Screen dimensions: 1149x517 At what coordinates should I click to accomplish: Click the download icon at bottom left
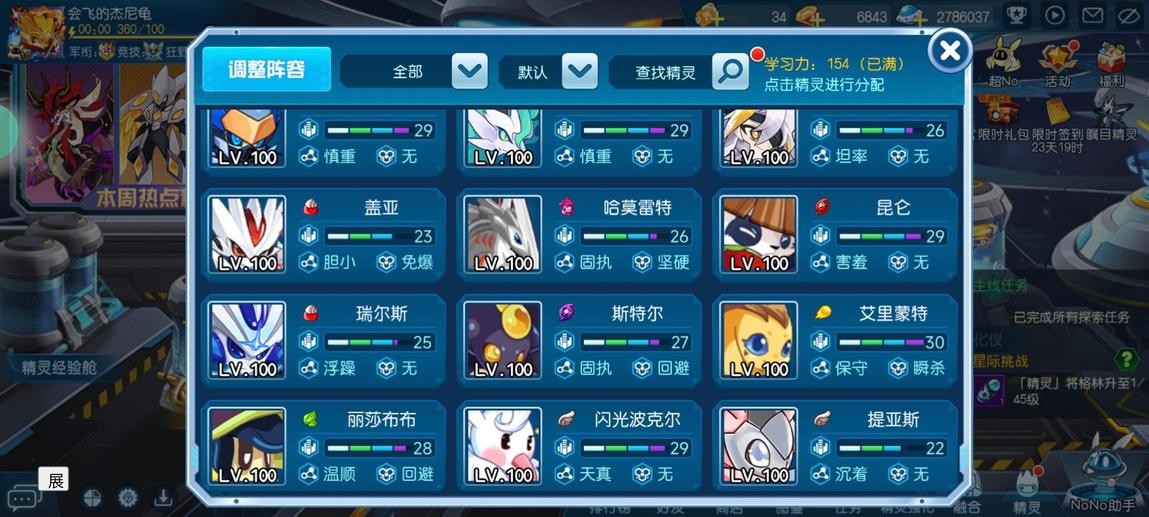coord(163,498)
